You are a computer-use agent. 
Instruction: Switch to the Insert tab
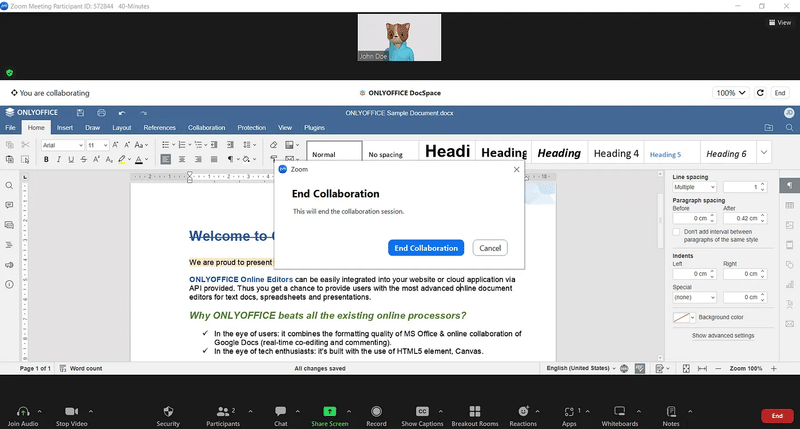coord(65,128)
